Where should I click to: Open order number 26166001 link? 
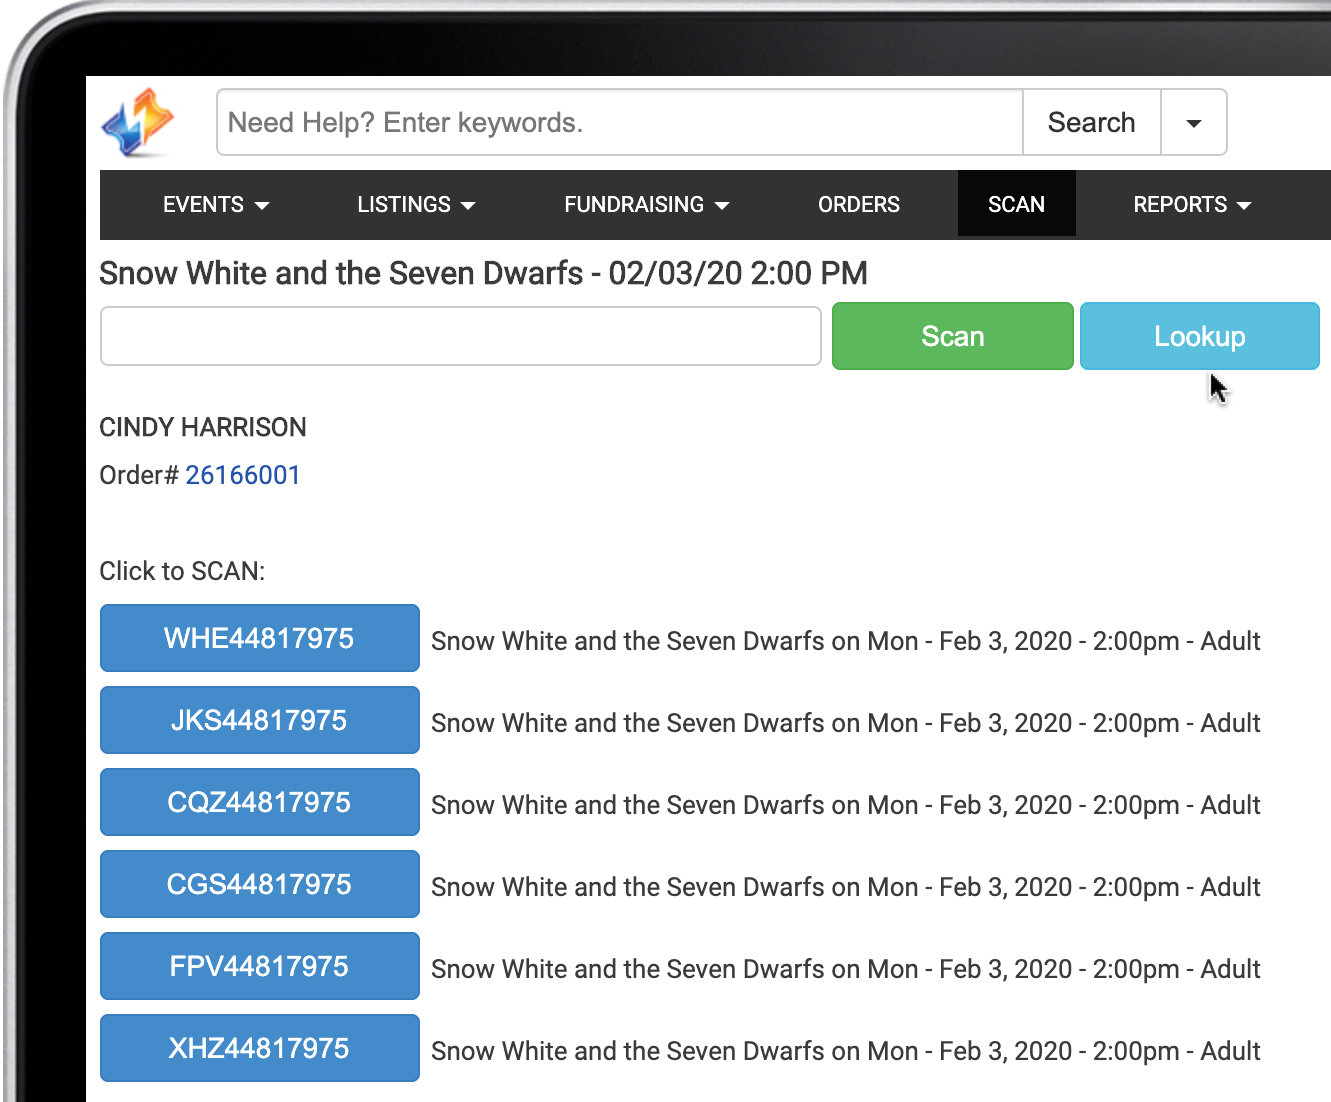click(243, 475)
